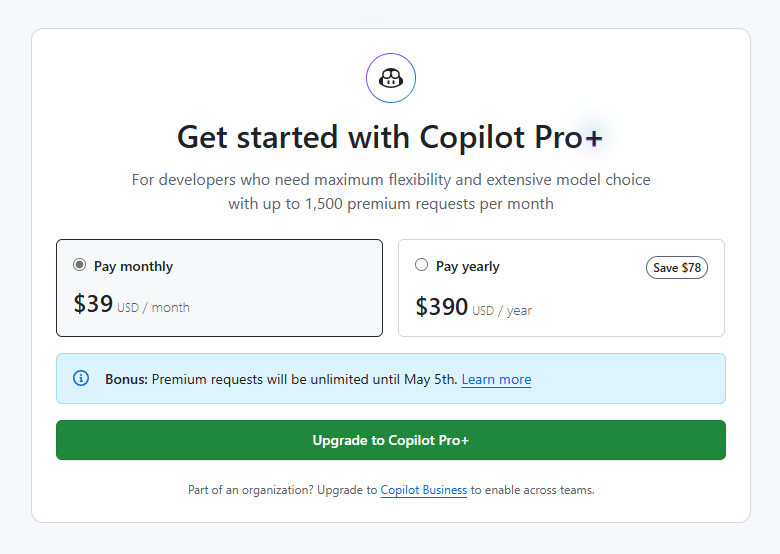Viewport: 780px width, 554px height.
Task: Open the Copilot Business link
Action: (423, 490)
